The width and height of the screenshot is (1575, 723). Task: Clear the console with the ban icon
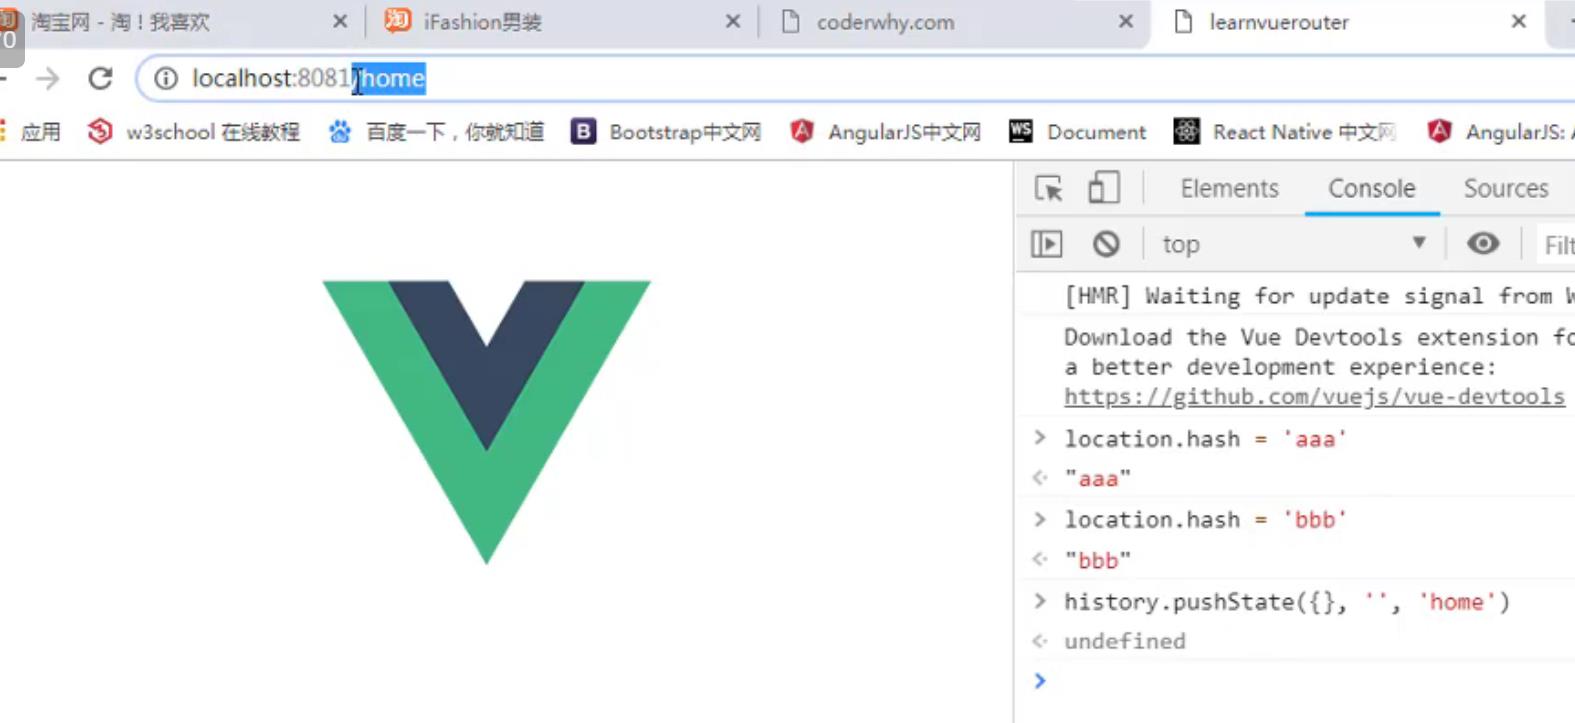[1106, 244]
